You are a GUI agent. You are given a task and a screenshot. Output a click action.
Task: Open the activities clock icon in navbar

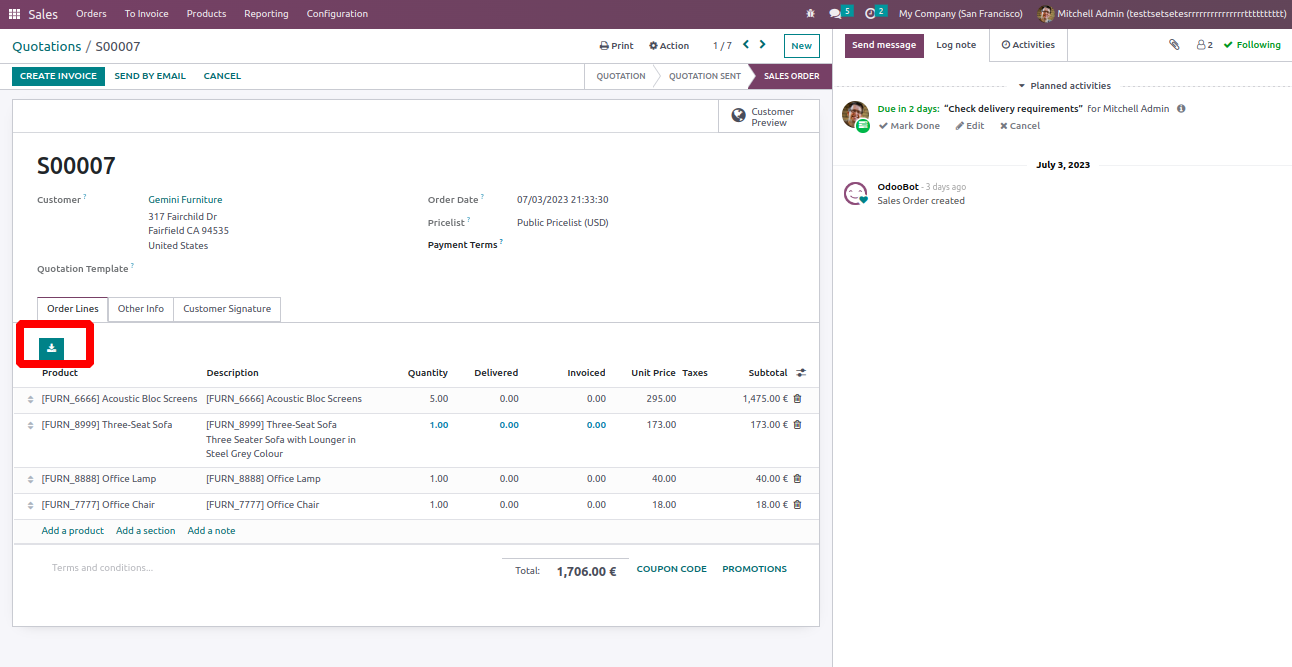pos(871,14)
